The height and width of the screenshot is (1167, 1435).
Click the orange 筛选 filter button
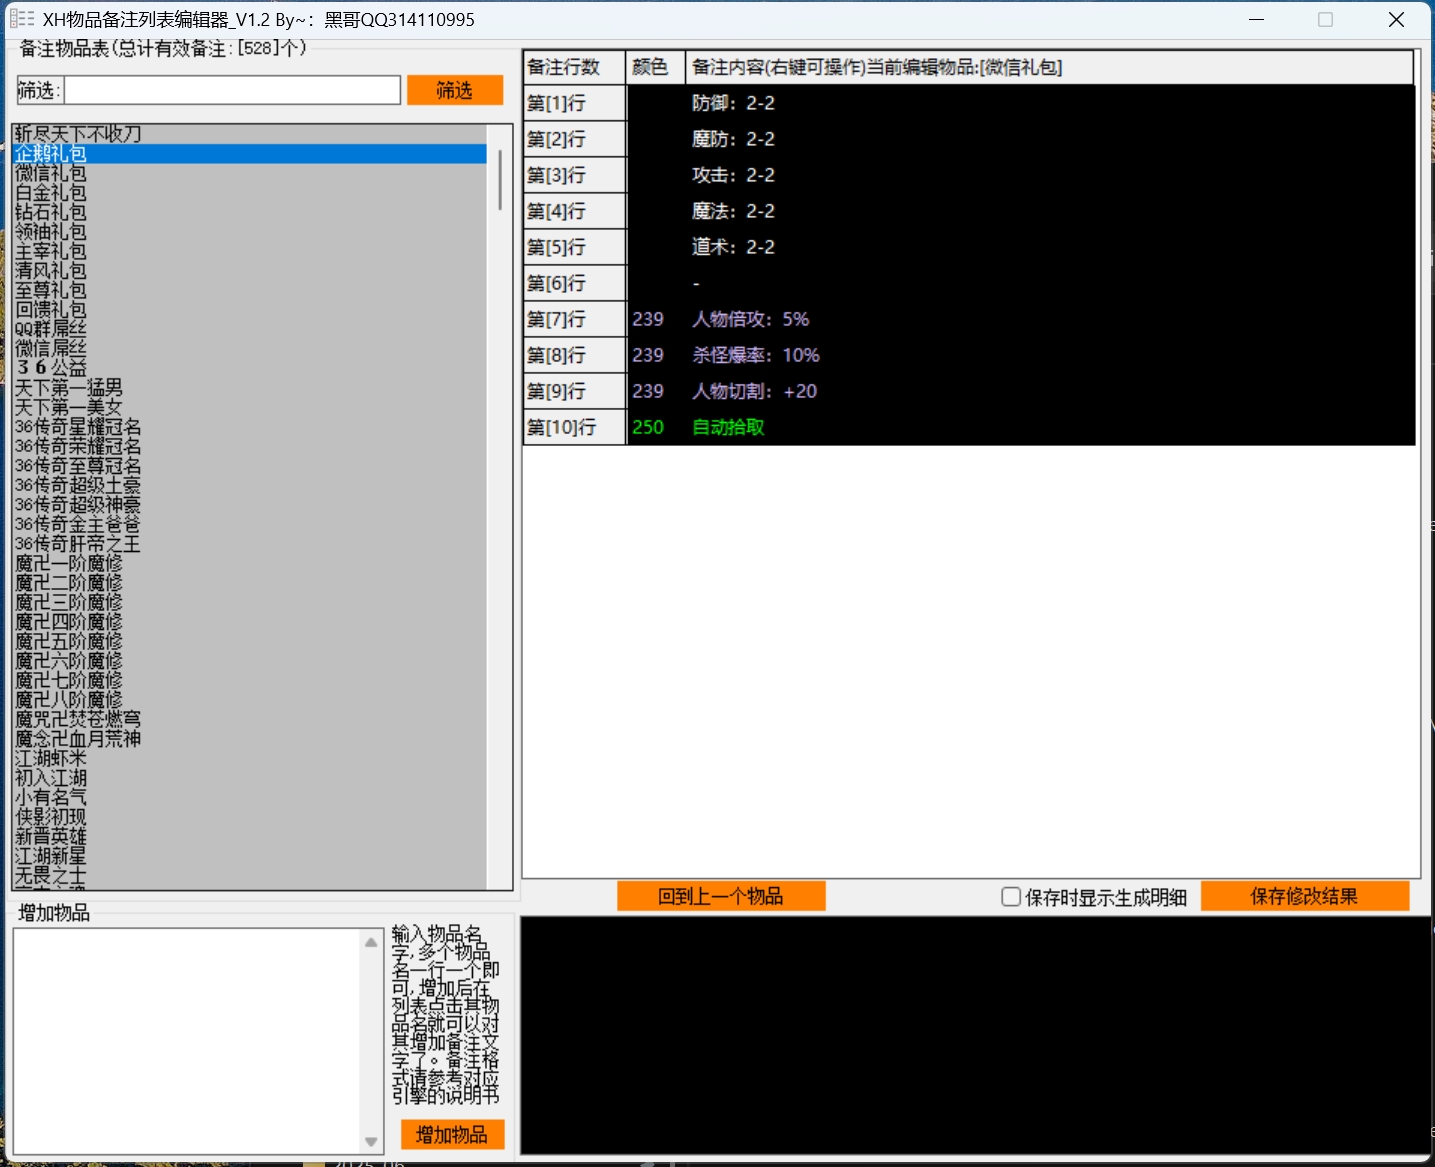(455, 90)
